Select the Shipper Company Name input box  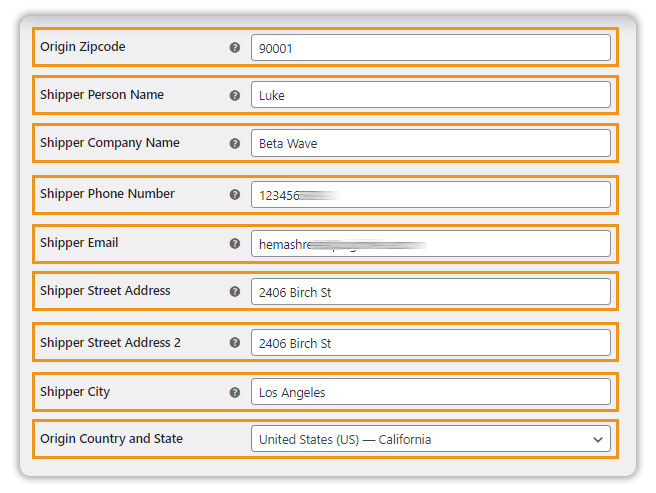point(430,143)
